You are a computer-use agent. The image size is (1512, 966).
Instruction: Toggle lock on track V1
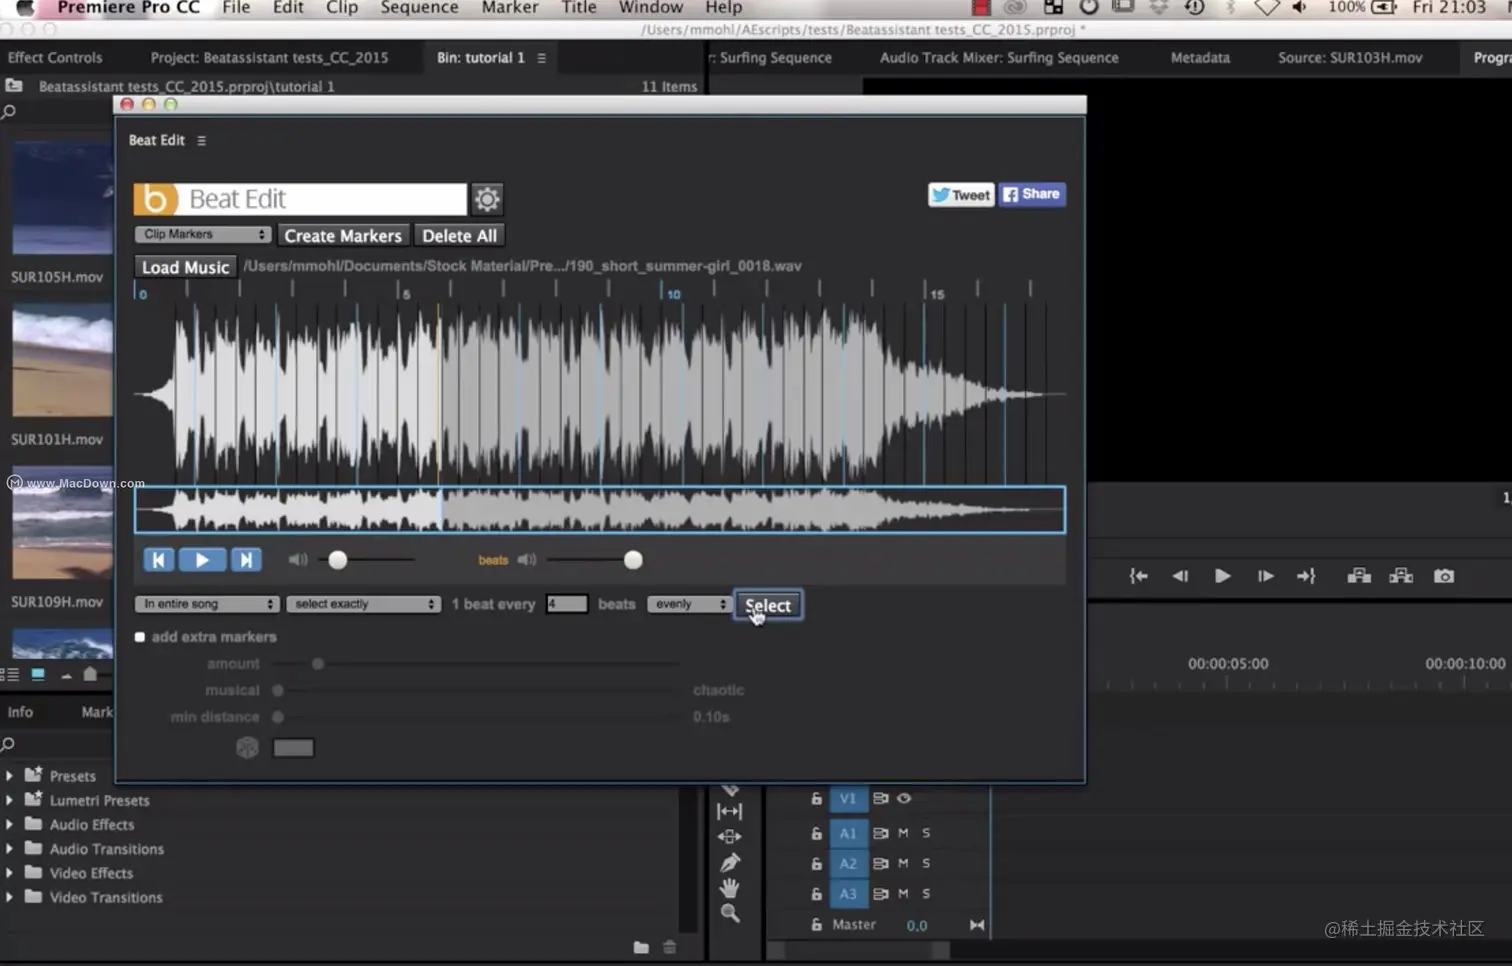816,798
